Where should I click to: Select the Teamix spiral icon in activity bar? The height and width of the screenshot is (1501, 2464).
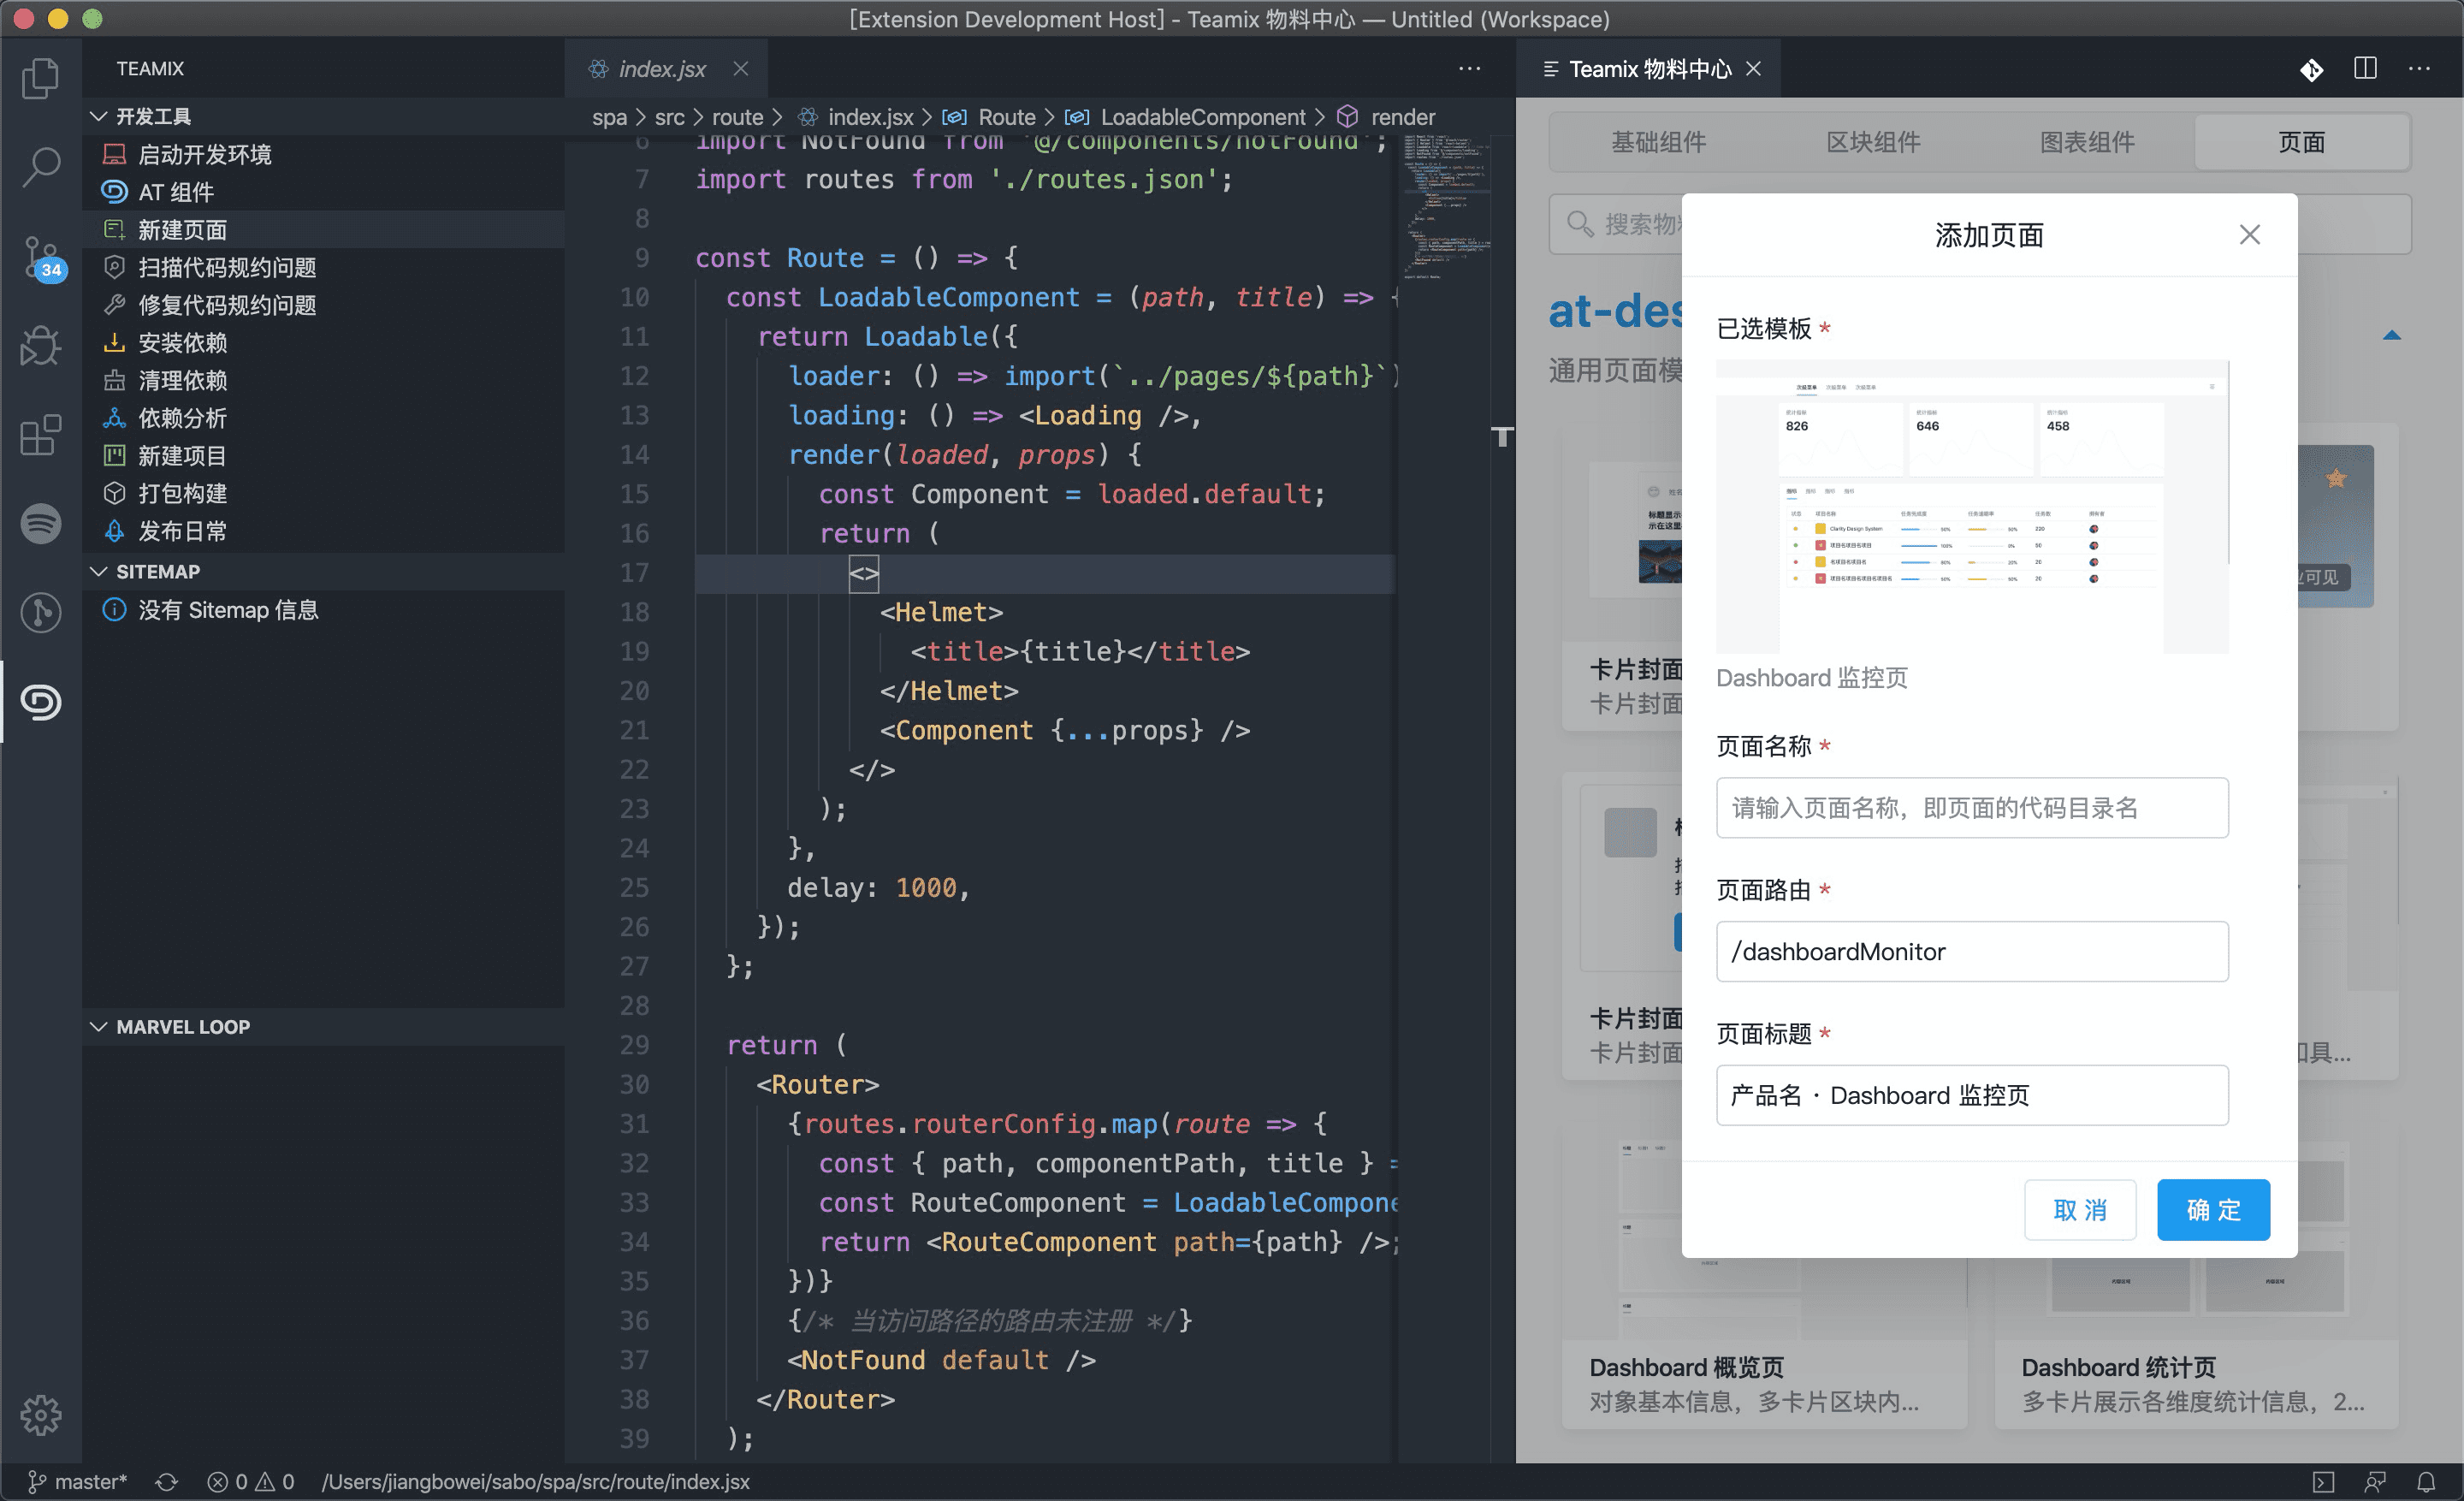point(40,702)
